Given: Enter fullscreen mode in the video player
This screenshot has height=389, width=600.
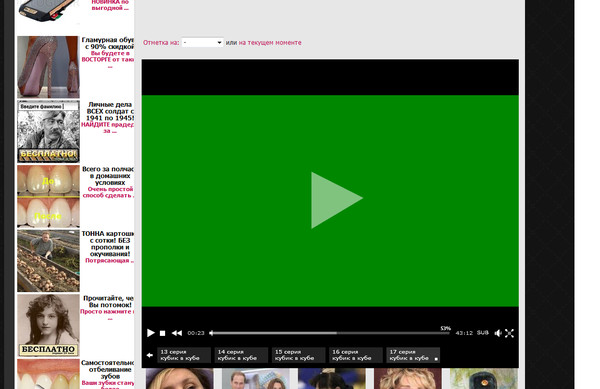Looking at the screenshot, I should 509,334.
